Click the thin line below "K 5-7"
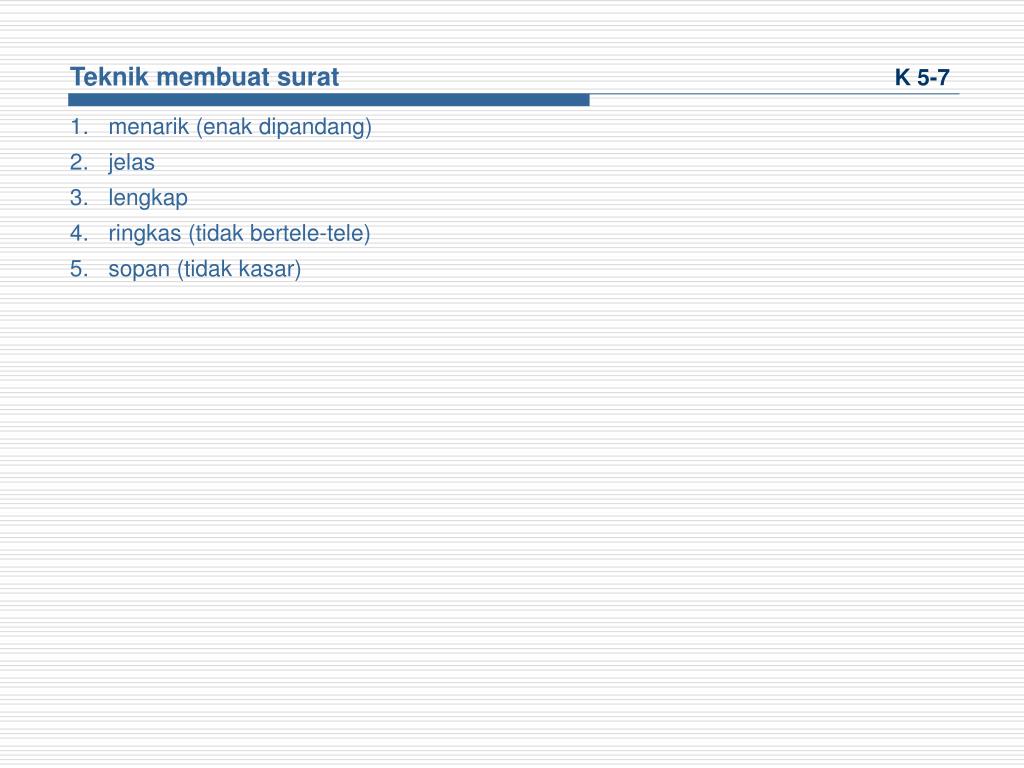Screen dimensions: 1024x768 tap(775, 94)
